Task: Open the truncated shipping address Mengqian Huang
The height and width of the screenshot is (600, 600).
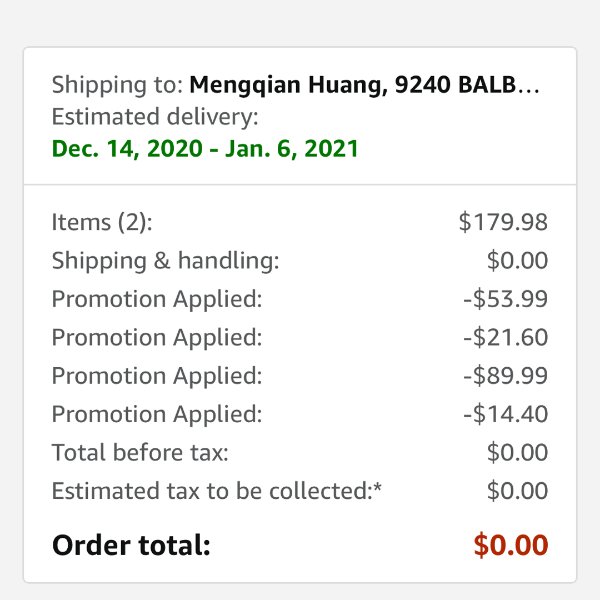Action: (x=364, y=85)
